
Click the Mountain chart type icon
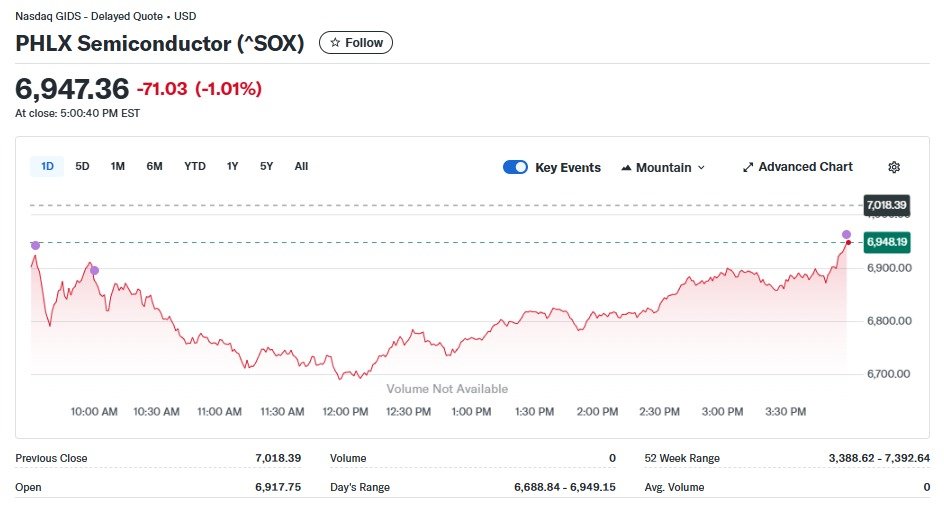tap(626, 168)
